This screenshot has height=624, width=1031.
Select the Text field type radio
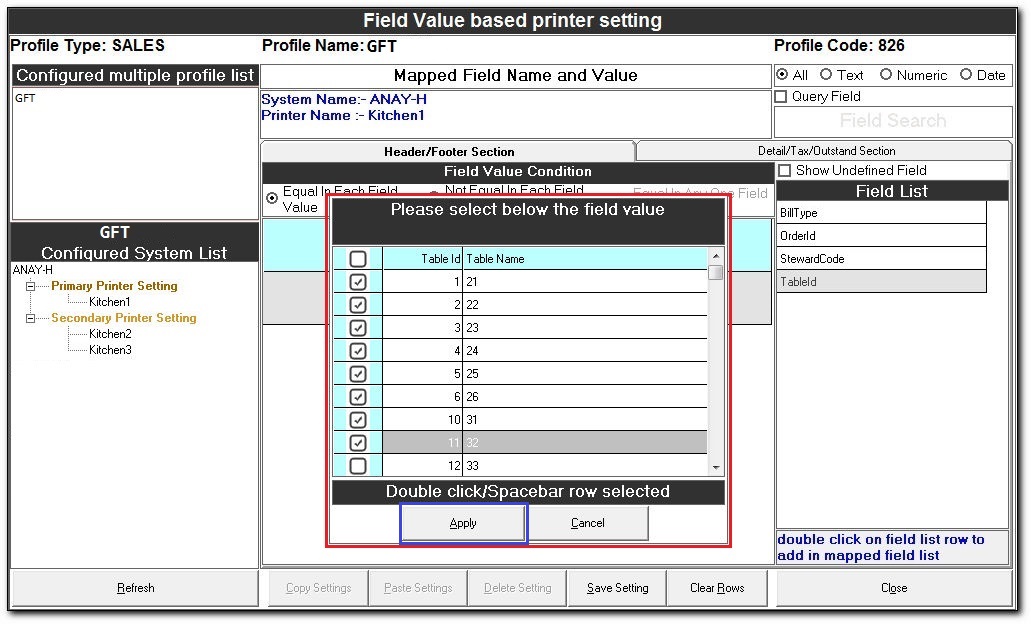pyautogui.click(x=826, y=75)
